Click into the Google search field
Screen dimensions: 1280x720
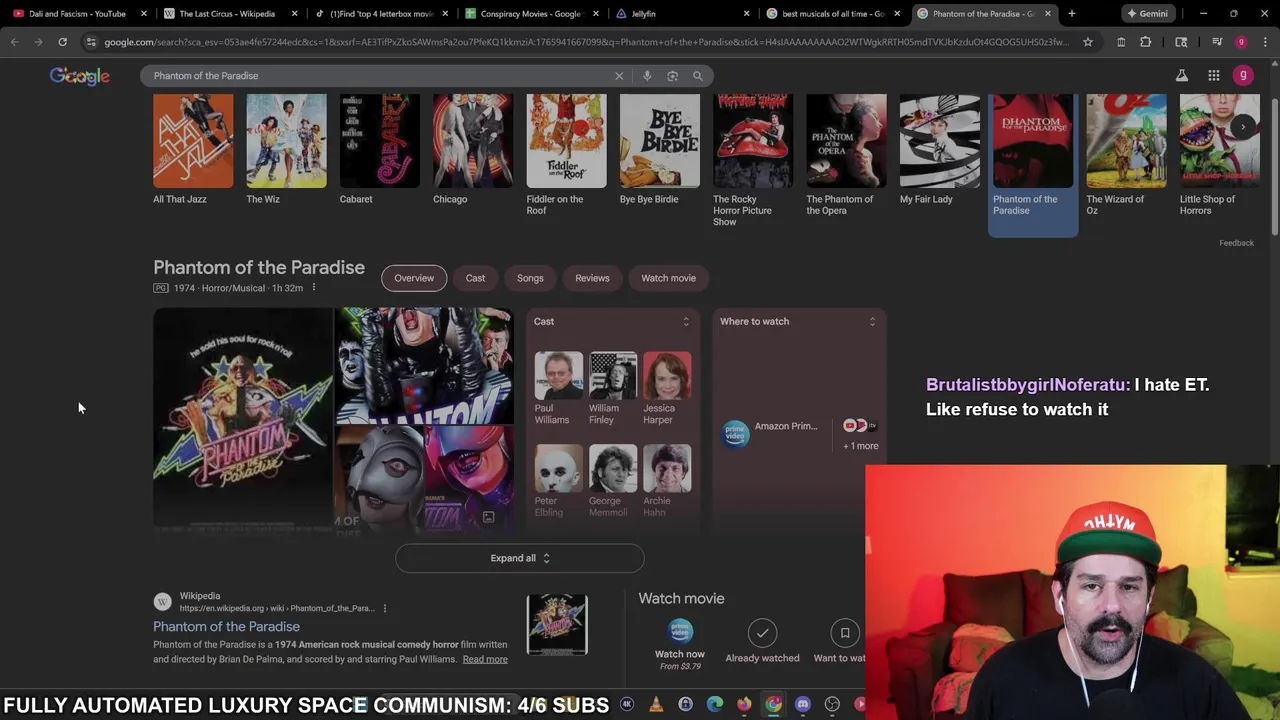tap(380, 76)
